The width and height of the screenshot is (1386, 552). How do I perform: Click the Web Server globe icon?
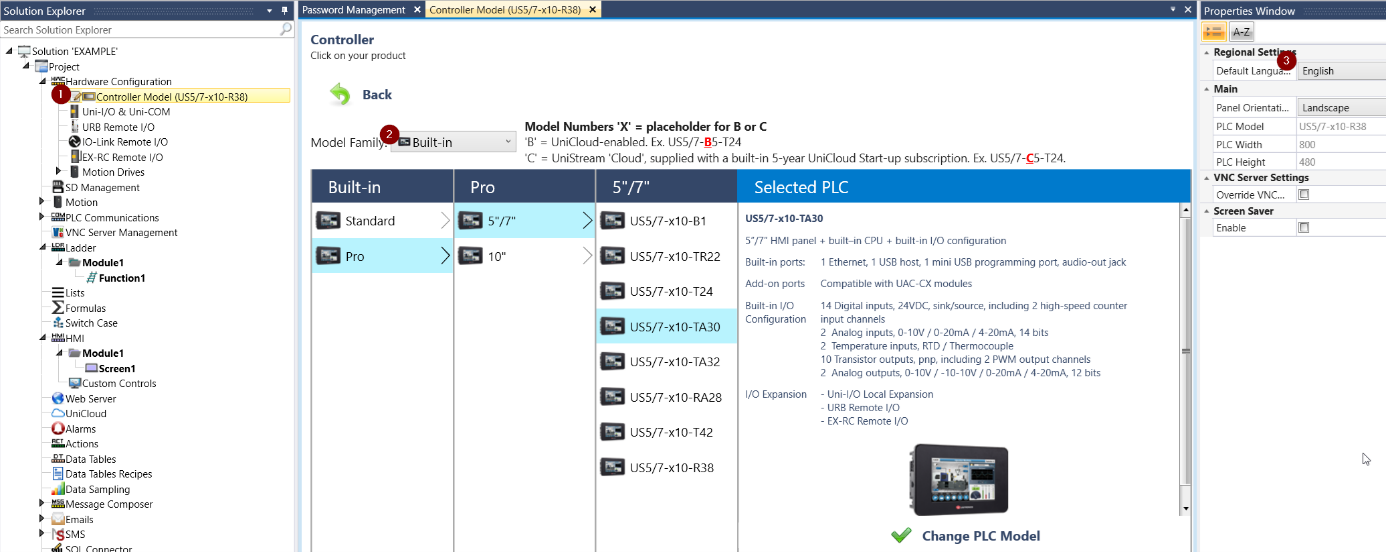(x=58, y=398)
